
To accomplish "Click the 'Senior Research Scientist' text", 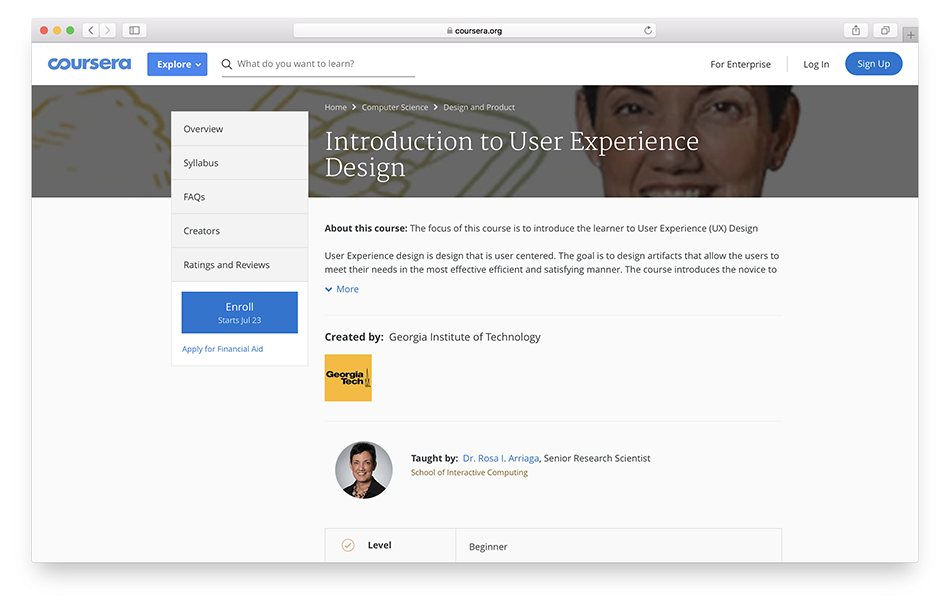I will point(597,458).
